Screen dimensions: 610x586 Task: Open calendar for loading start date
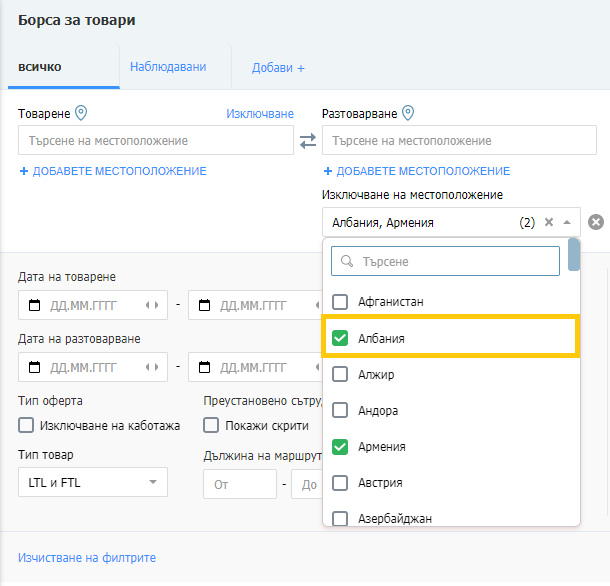pyautogui.click(x=35, y=305)
